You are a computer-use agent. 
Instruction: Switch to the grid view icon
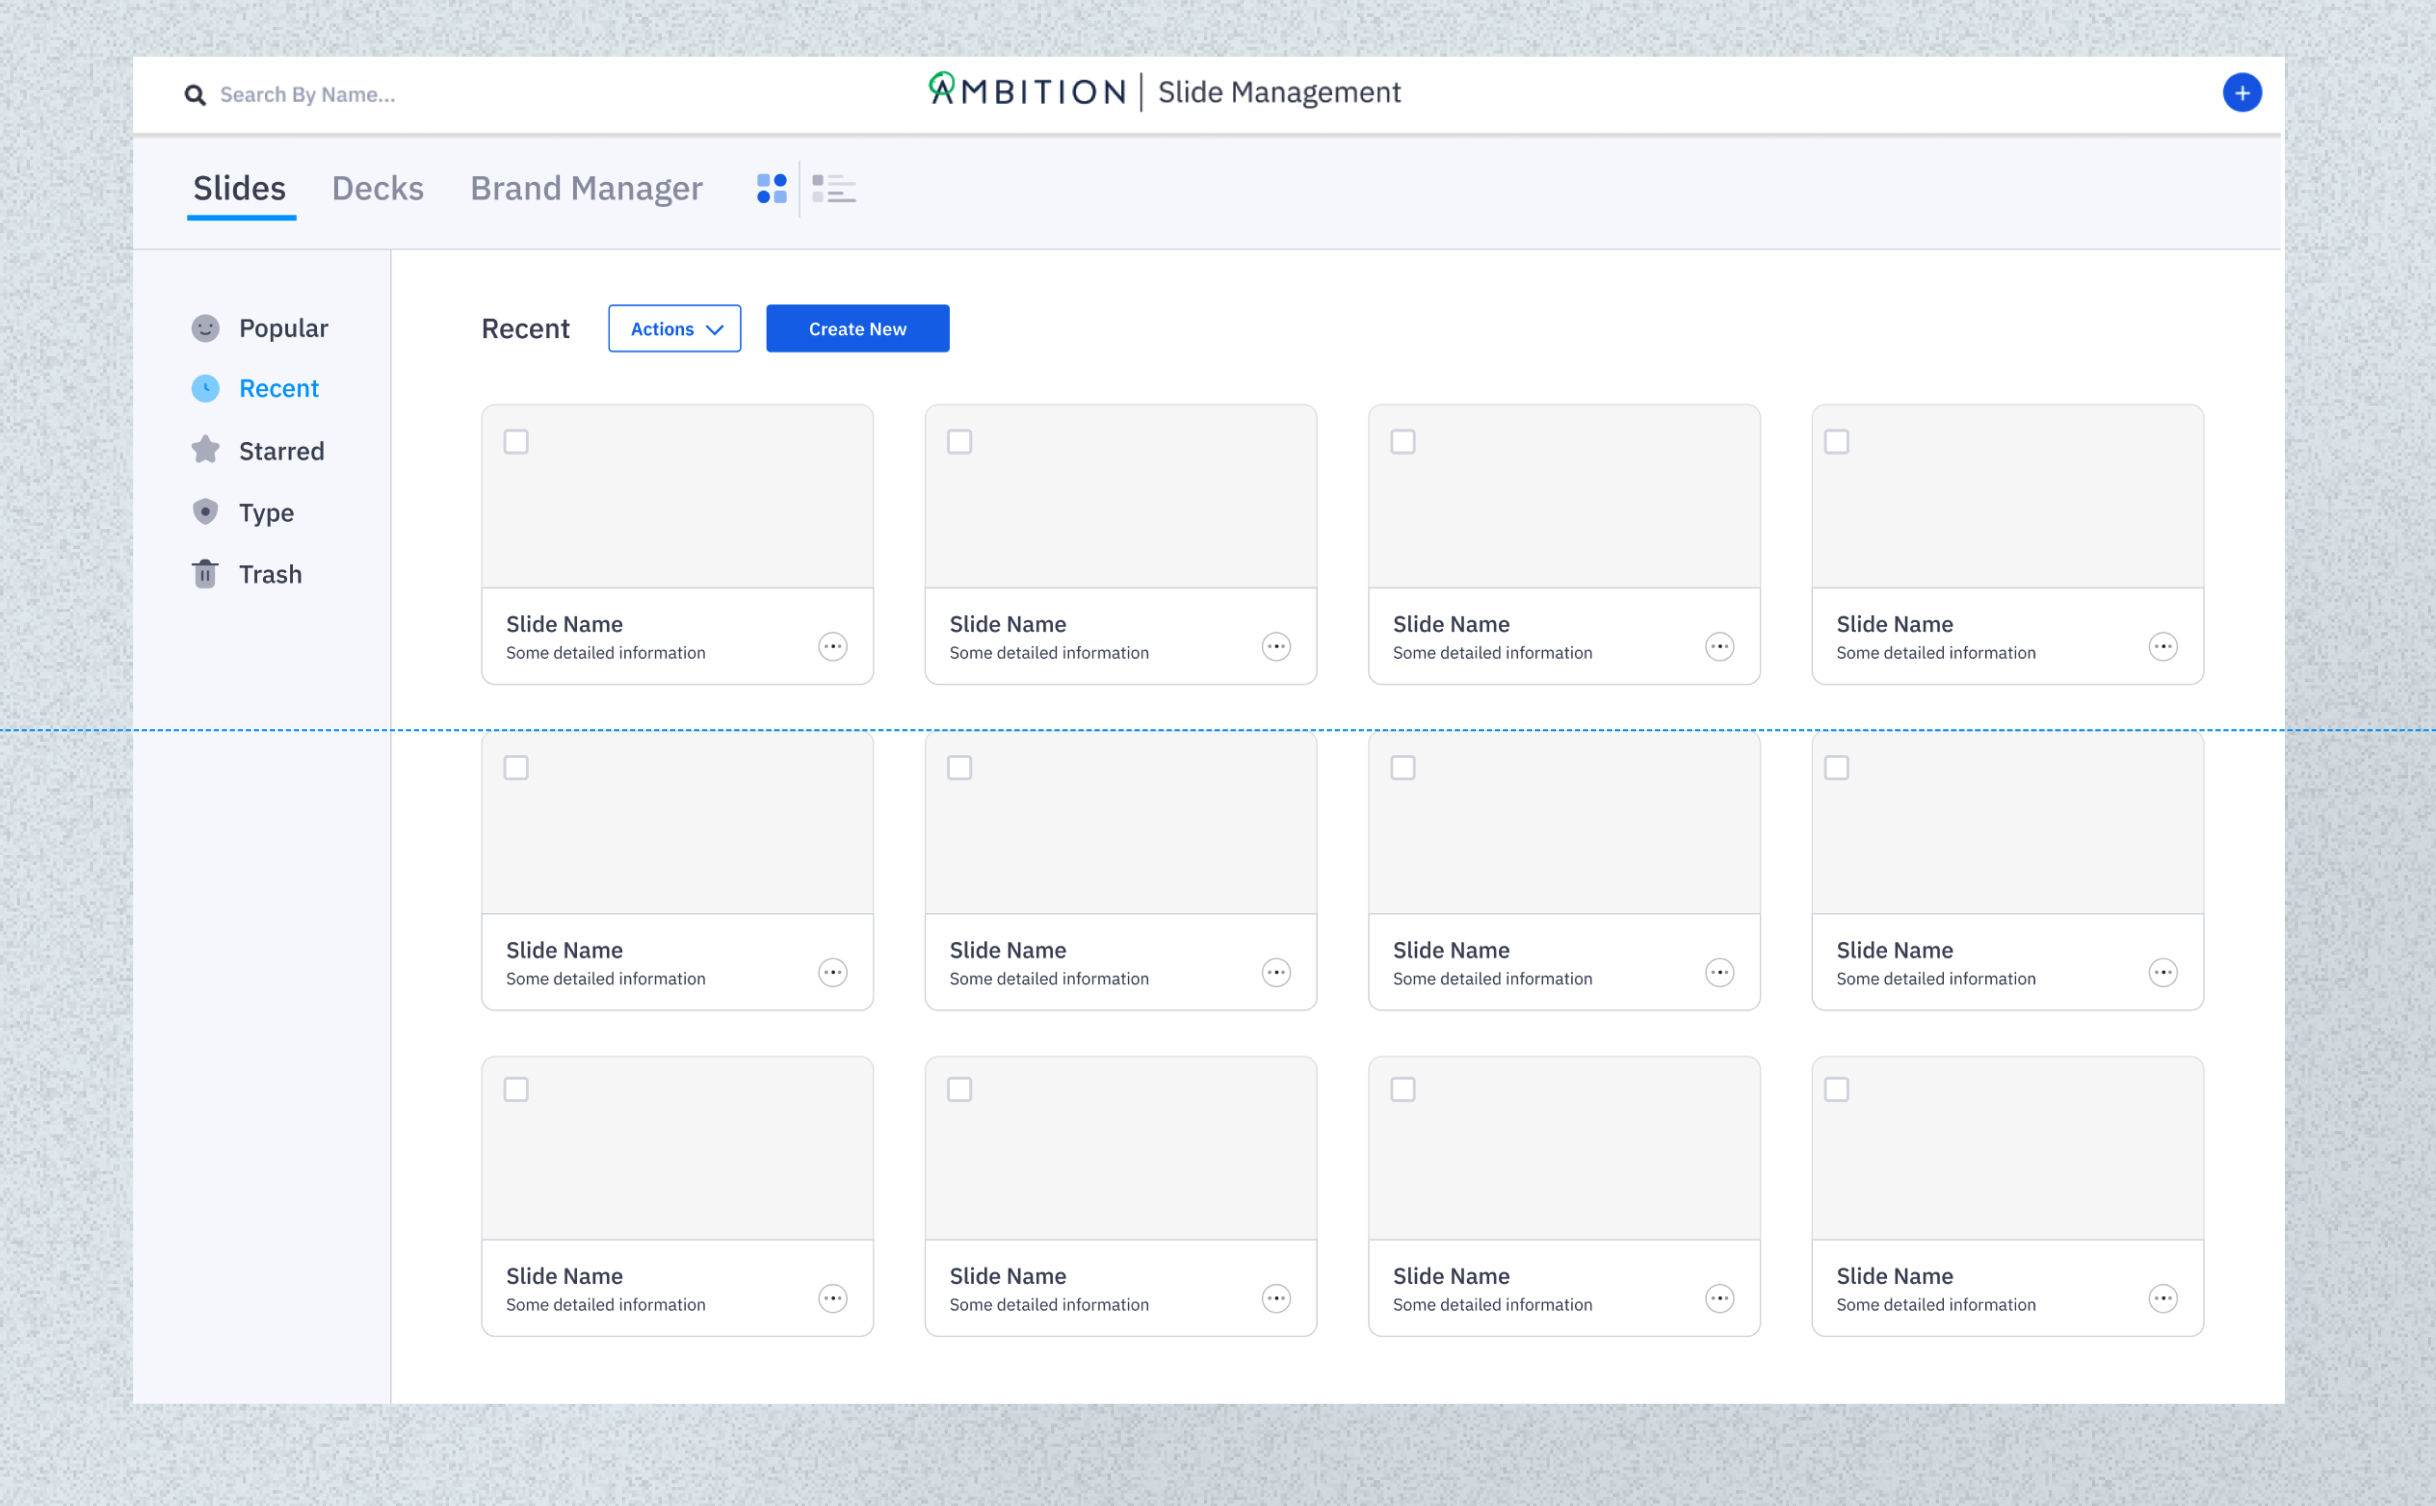772,188
